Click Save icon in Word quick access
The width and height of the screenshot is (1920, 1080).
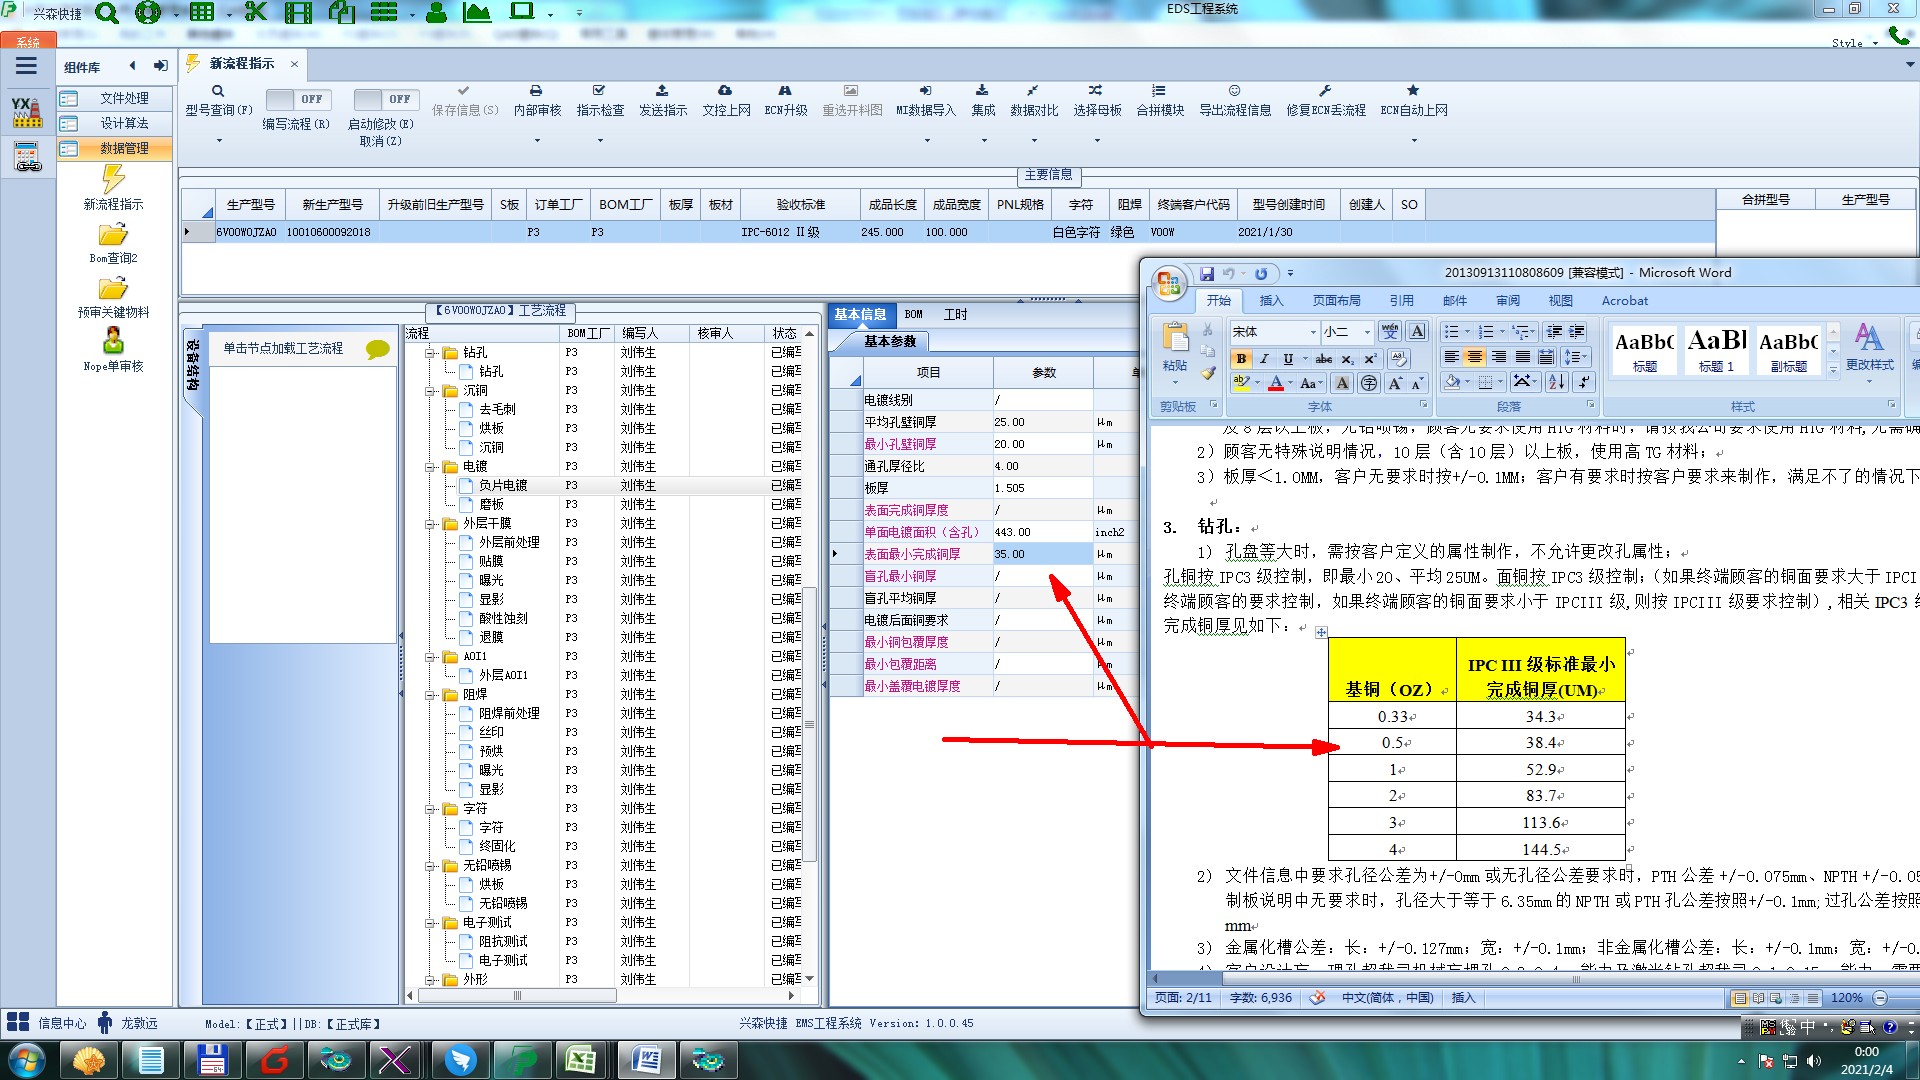click(x=1207, y=273)
